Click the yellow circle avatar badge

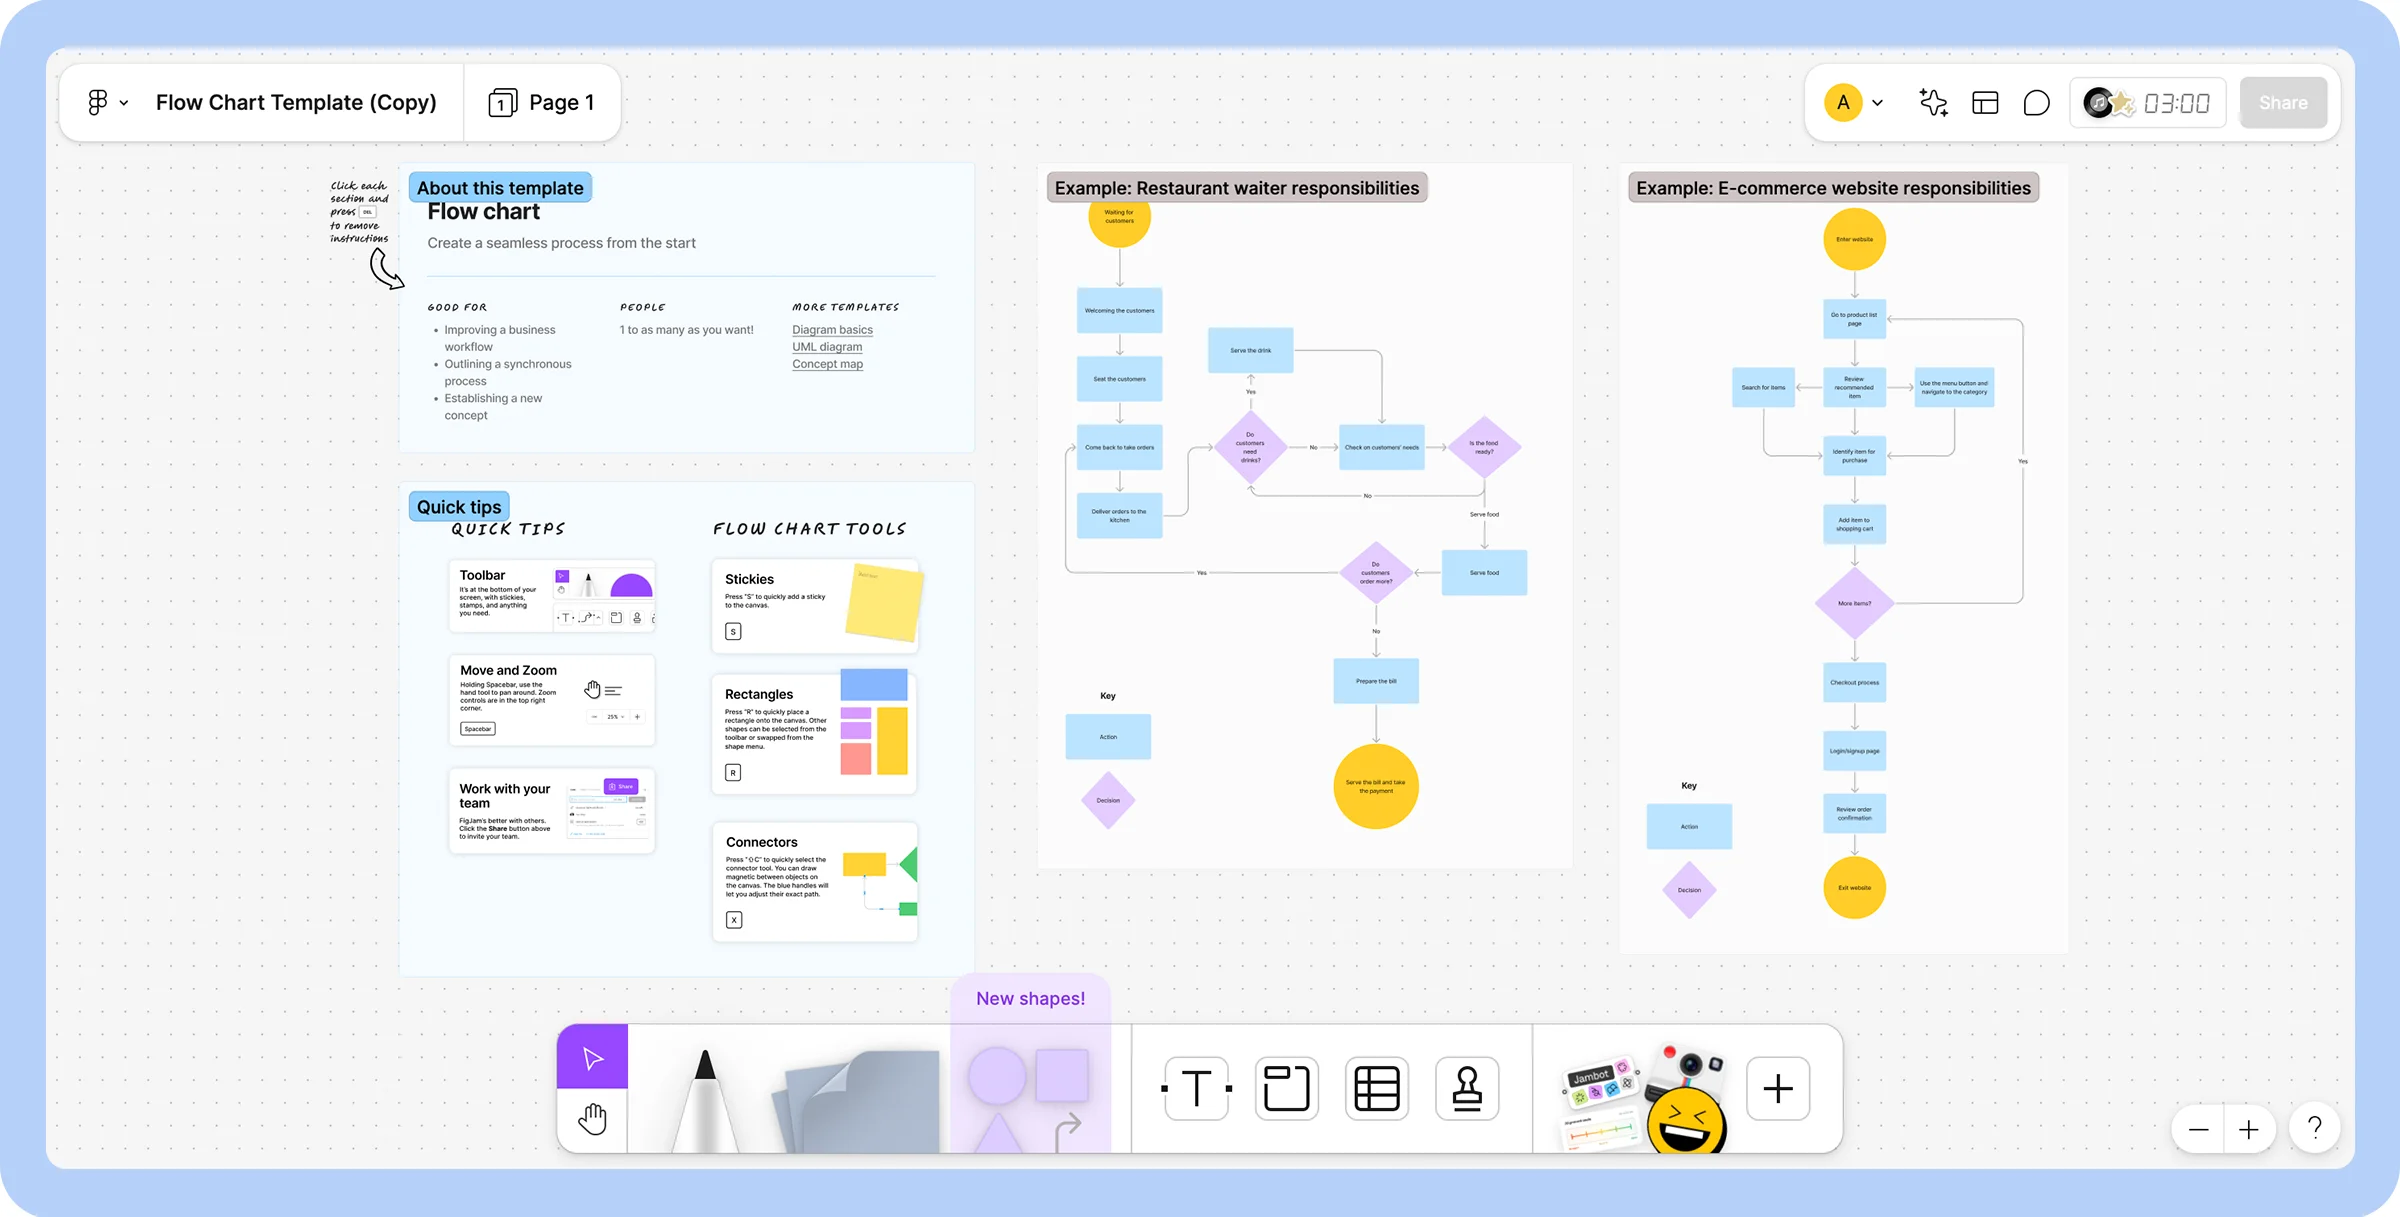click(x=1843, y=102)
